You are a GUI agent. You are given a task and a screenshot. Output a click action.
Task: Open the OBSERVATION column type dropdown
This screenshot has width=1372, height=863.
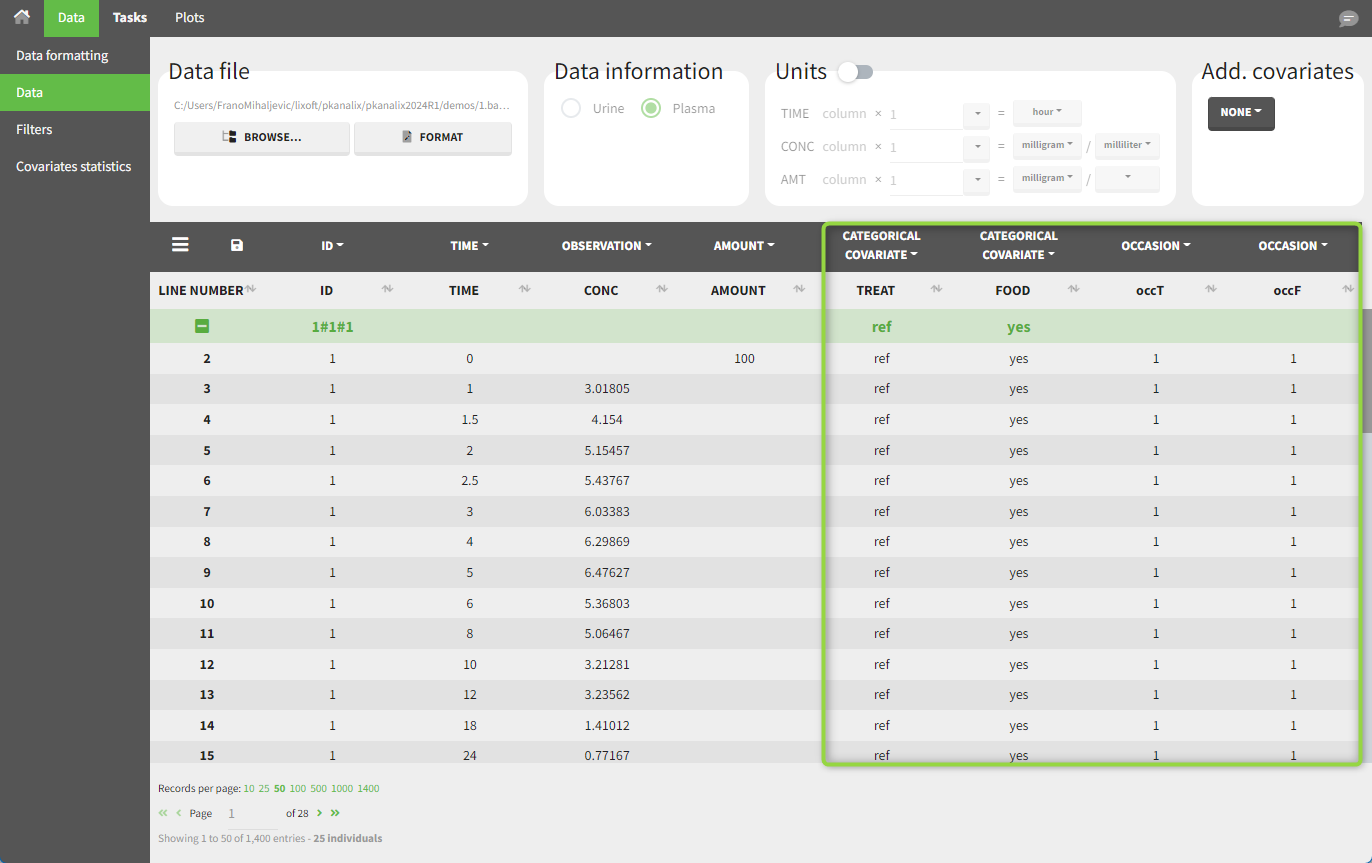point(606,246)
